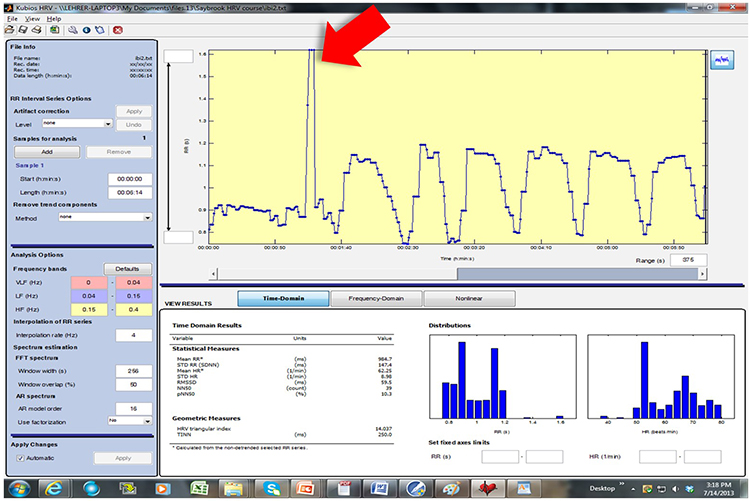Click the RR series view icon right of graph
The height and width of the screenshot is (501, 750).
722,60
